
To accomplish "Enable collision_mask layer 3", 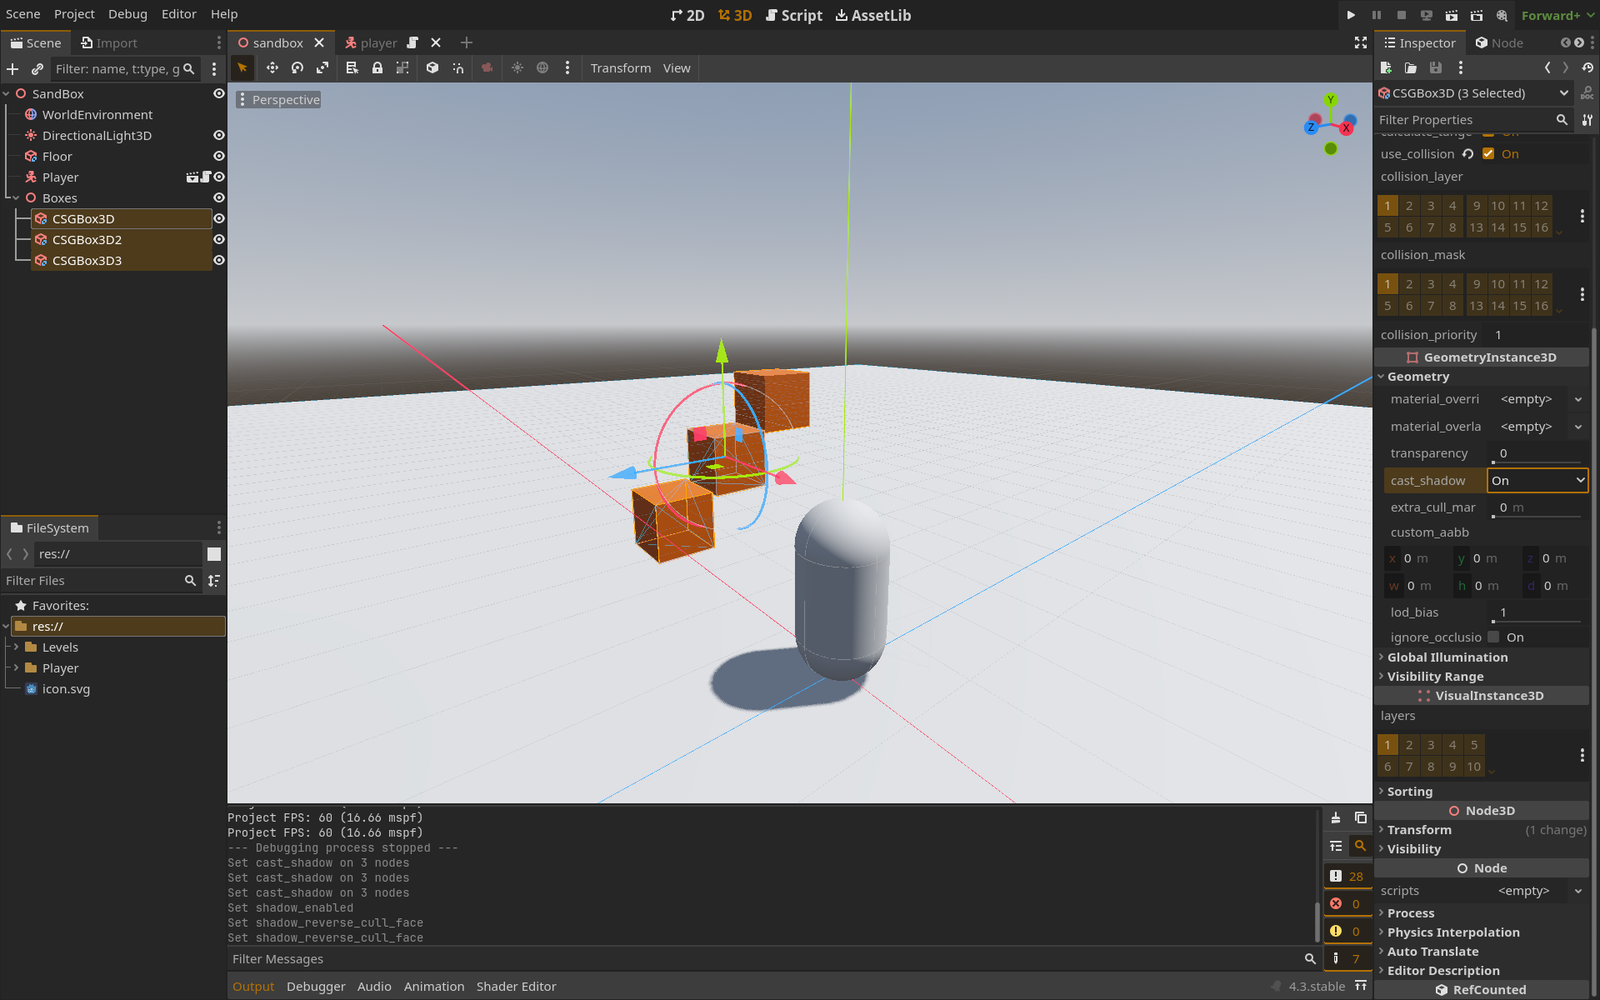I will (x=1431, y=284).
